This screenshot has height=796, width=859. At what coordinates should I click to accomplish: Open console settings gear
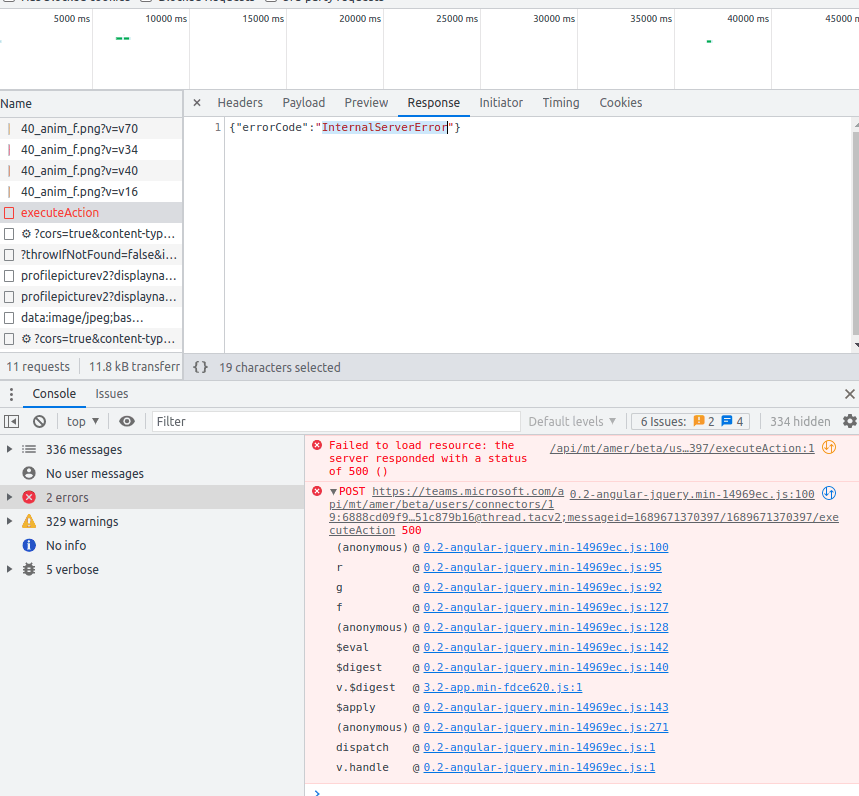(850, 421)
